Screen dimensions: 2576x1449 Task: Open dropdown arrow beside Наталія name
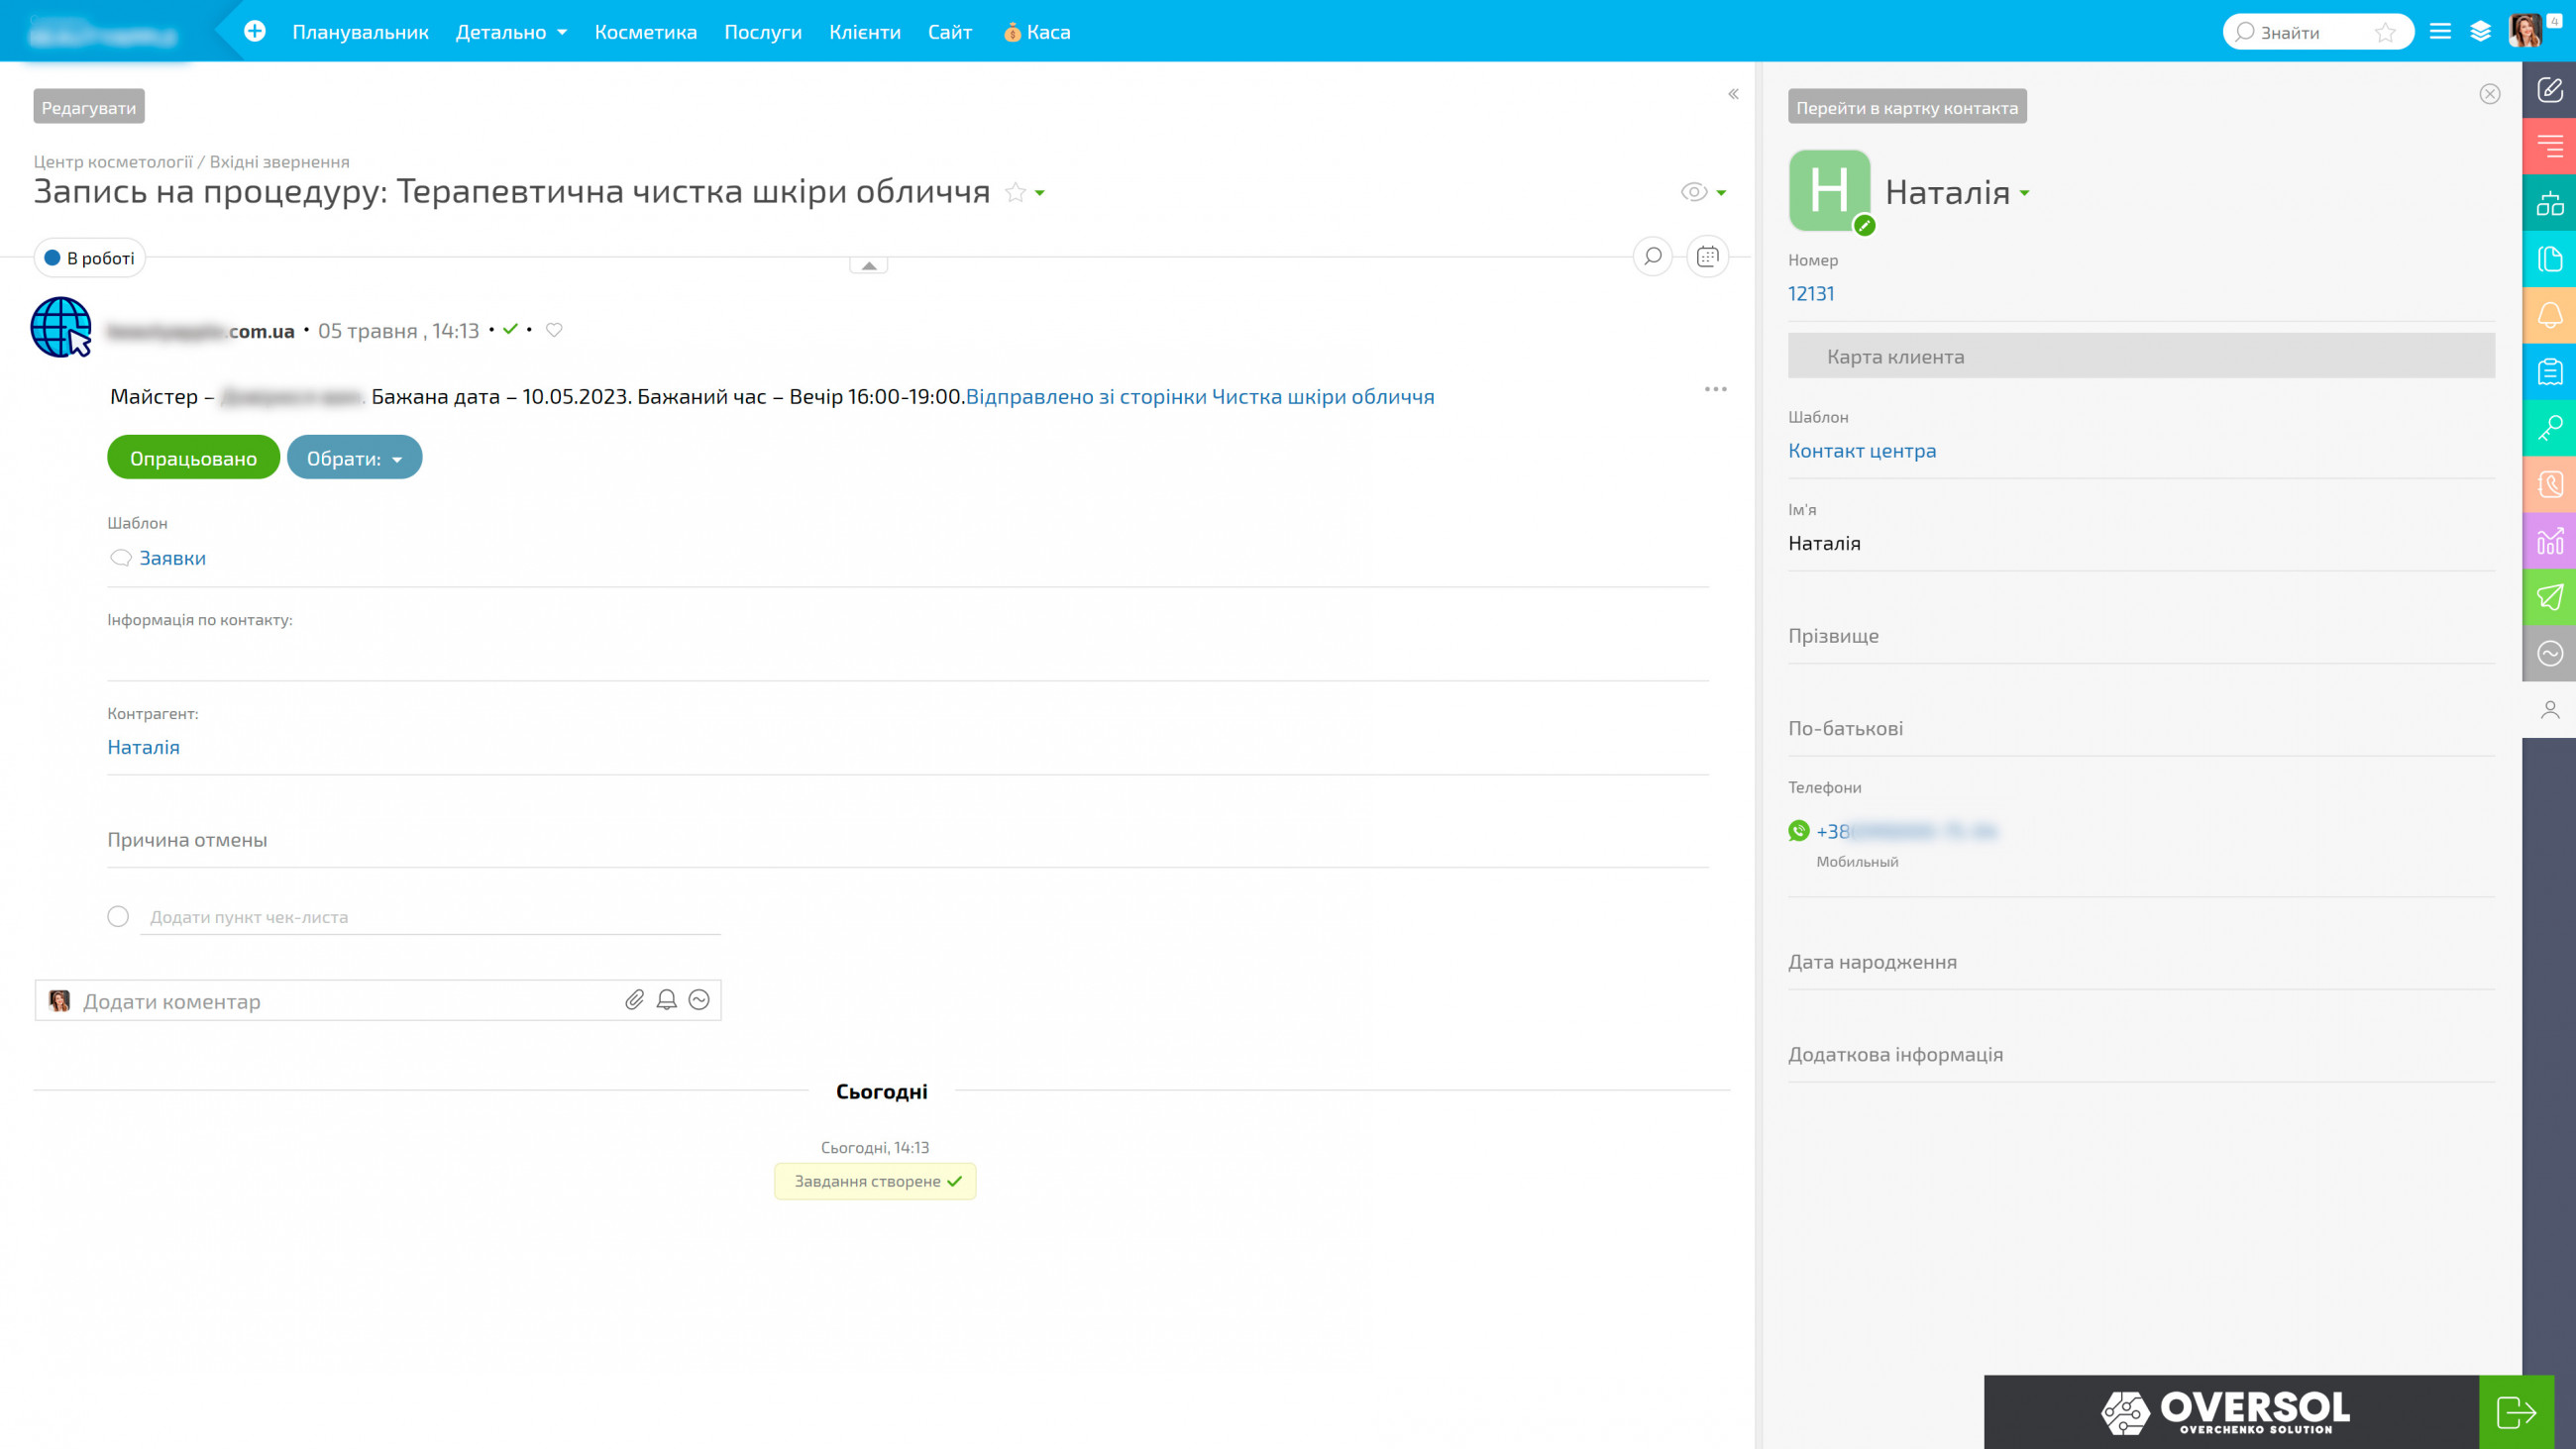coord(2025,193)
